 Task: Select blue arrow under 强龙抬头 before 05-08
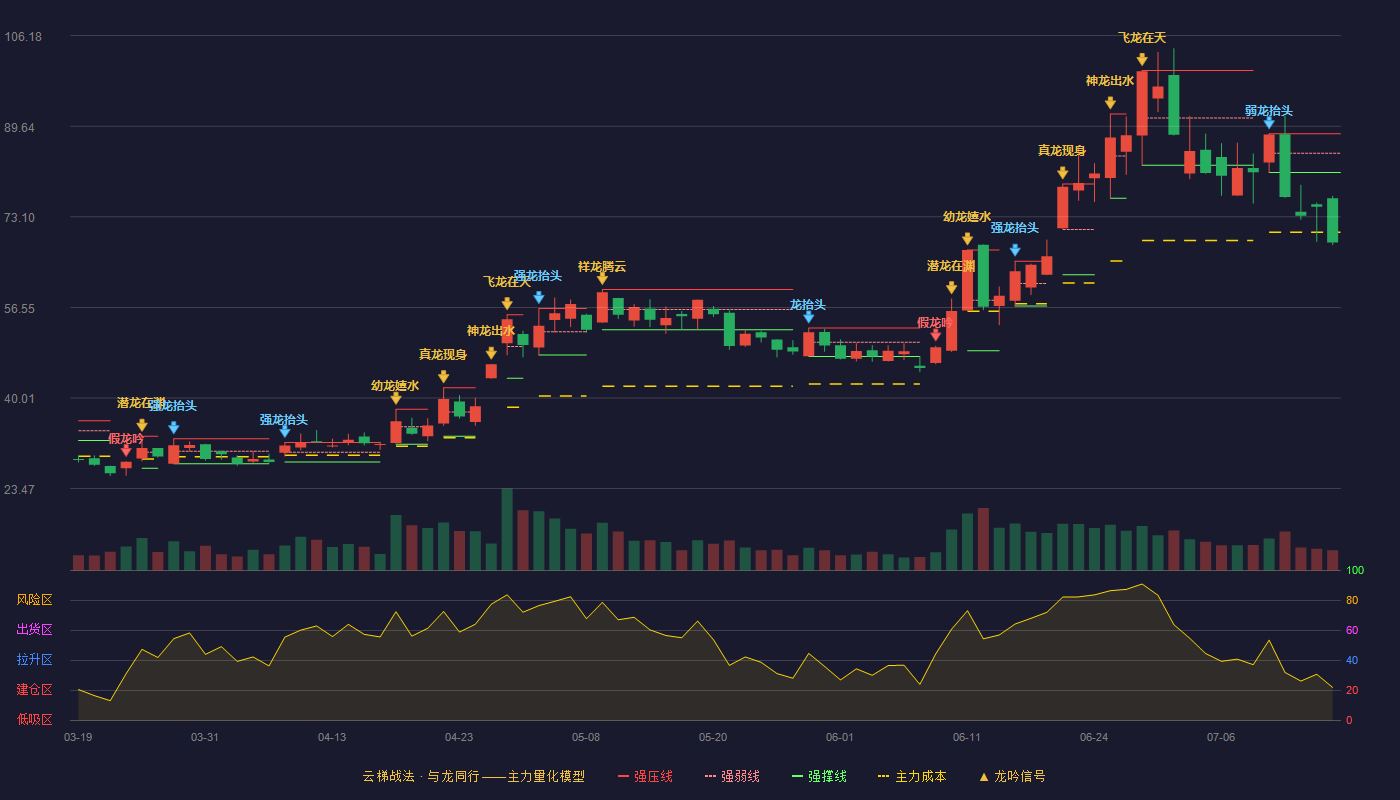click(x=539, y=298)
